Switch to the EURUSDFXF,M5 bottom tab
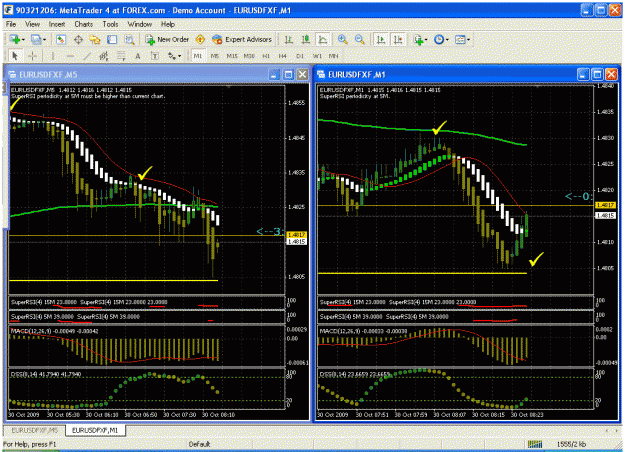The image size is (625, 452). point(34,430)
